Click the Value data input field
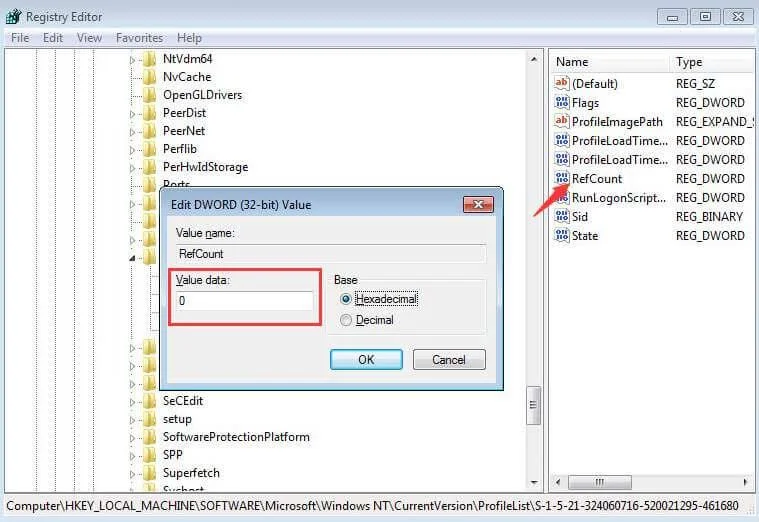Image resolution: width=759 pixels, height=522 pixels. pyautogui.click(x=245, y=301)
